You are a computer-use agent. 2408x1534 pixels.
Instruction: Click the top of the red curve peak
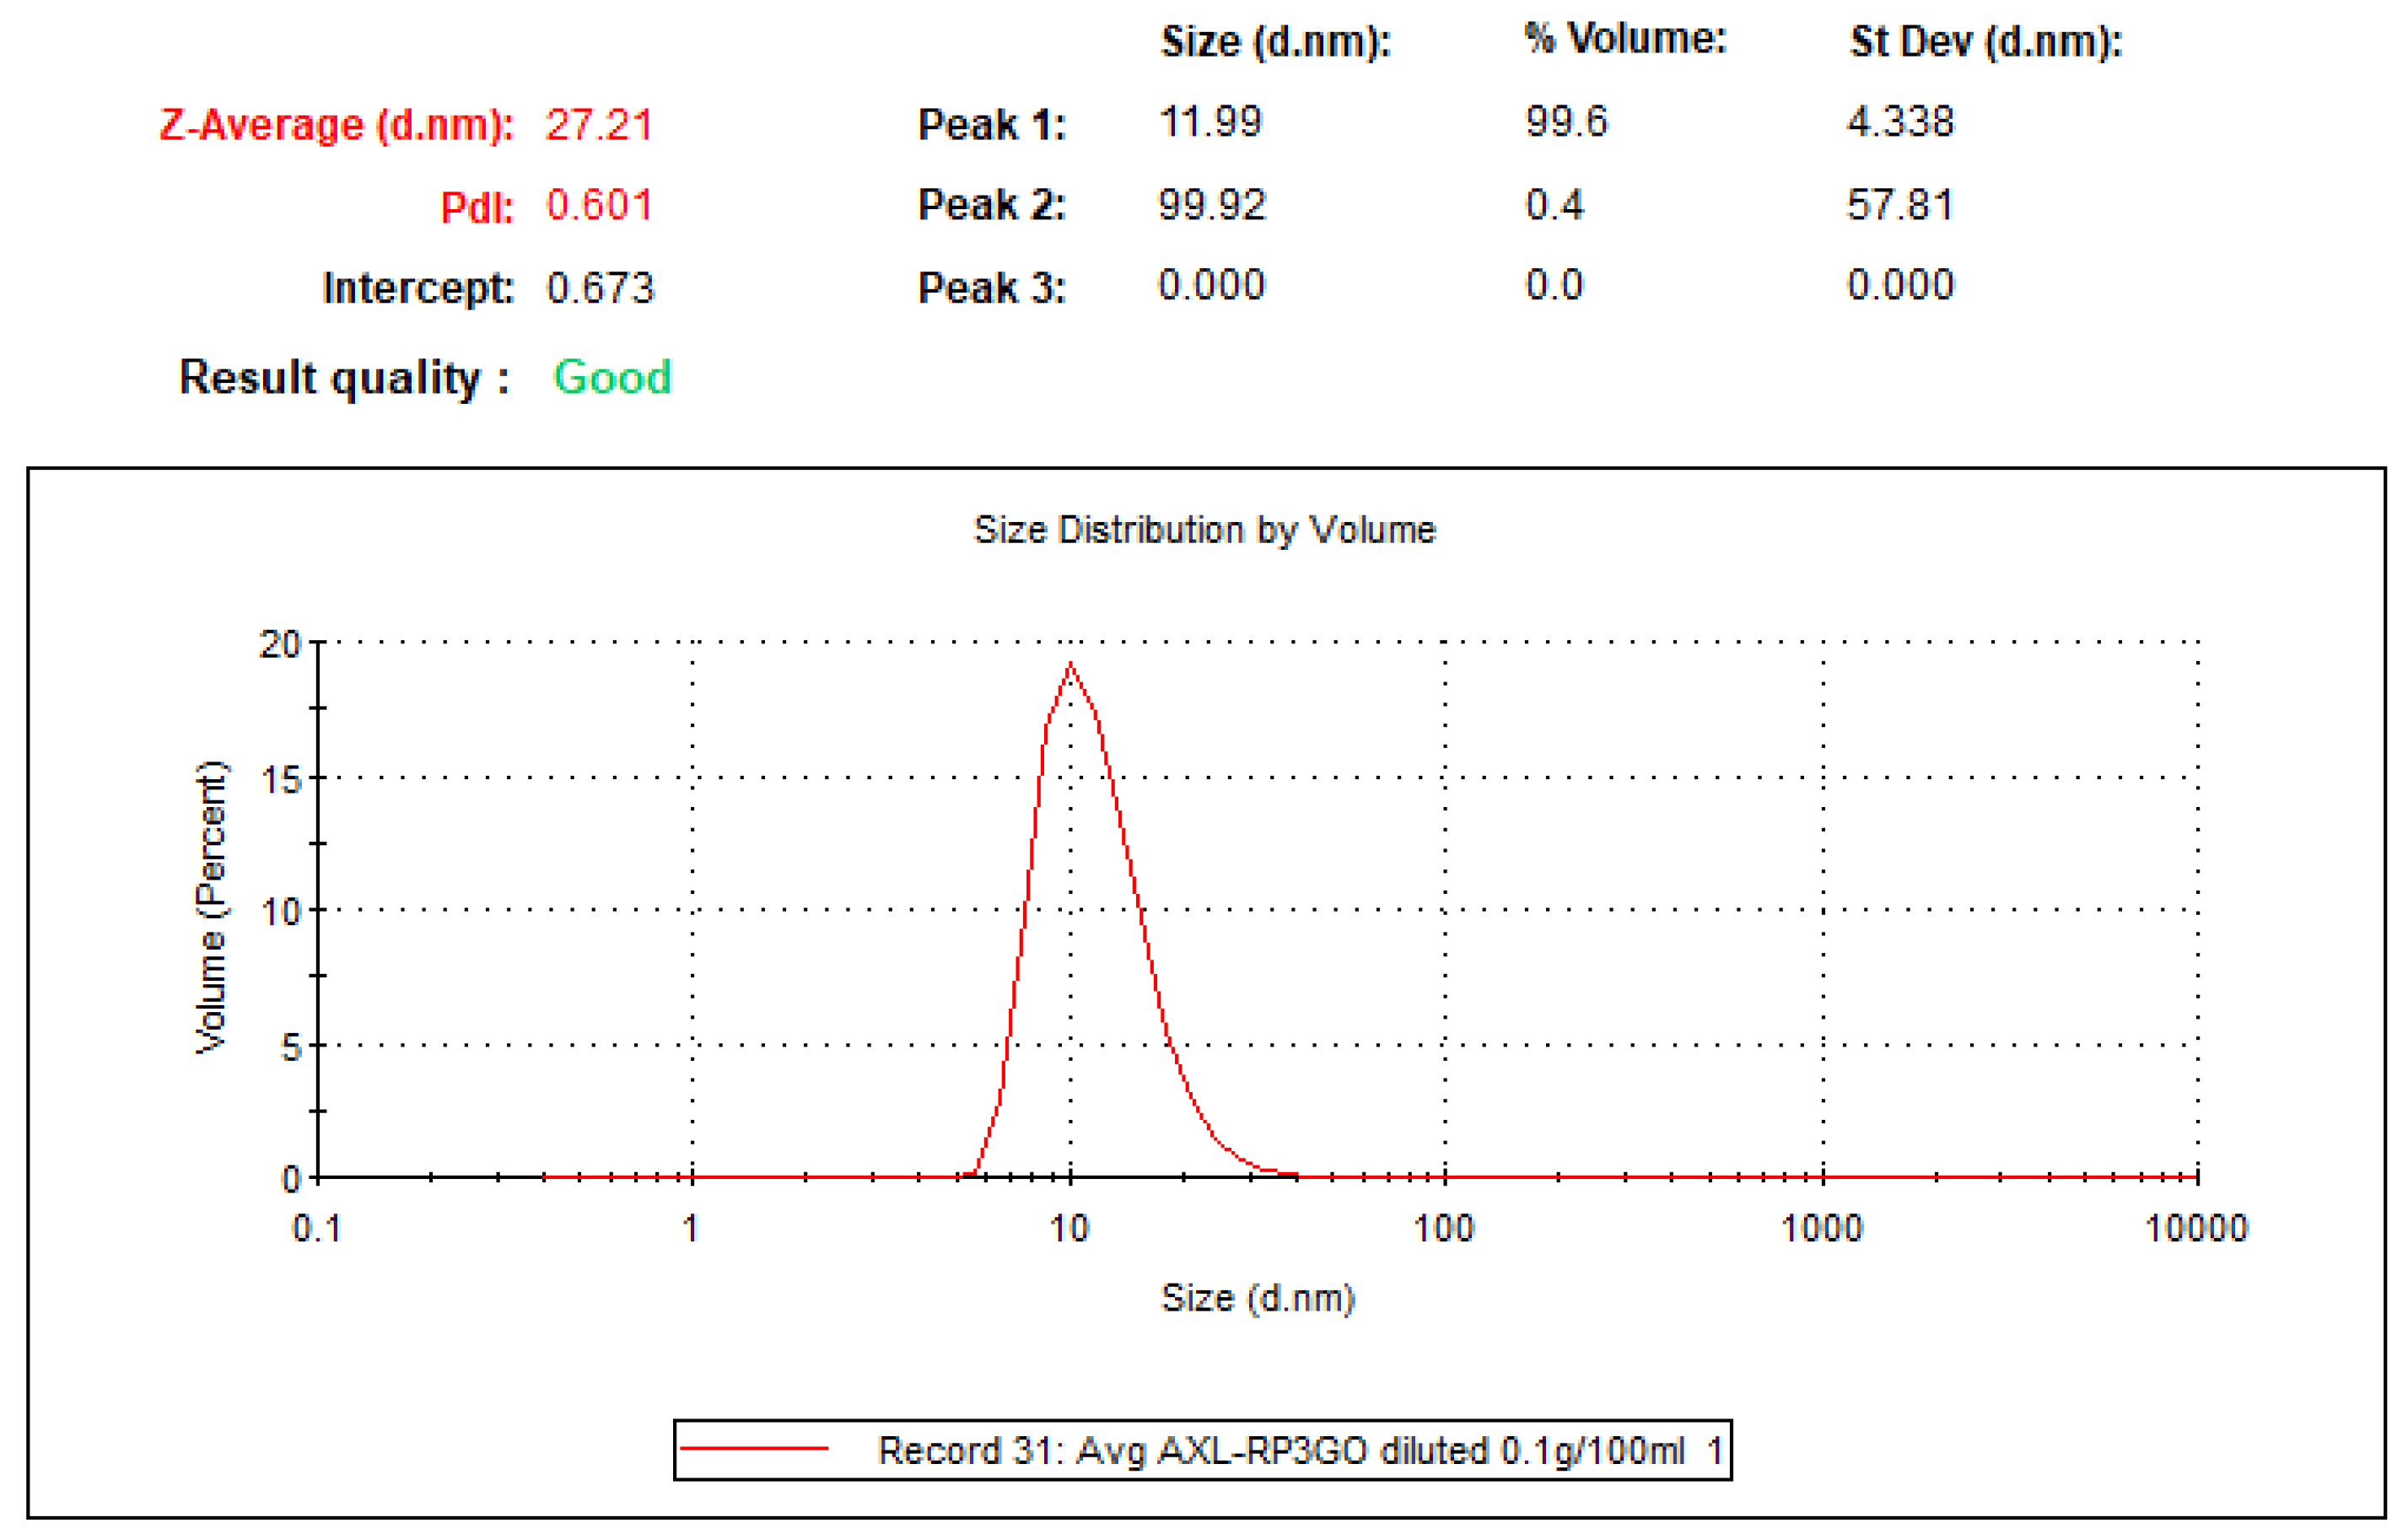coord(1071,666)
